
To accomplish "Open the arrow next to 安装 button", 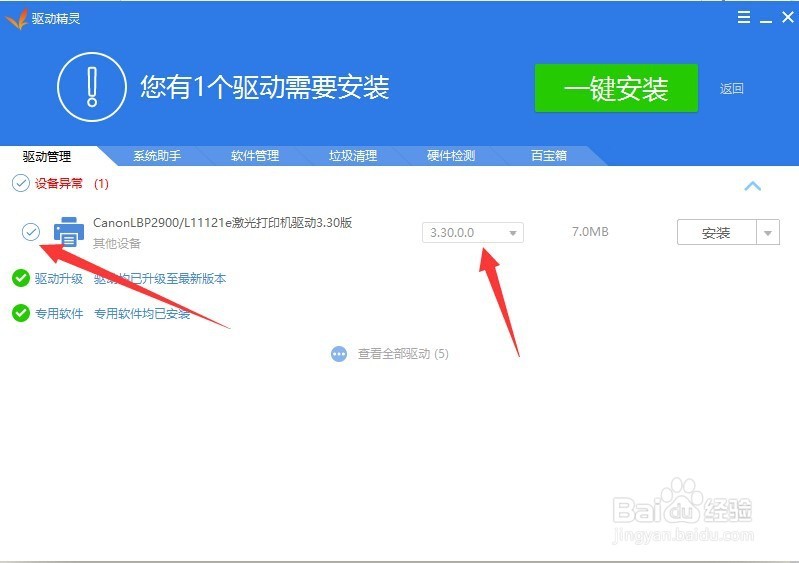I will coord(768,233).
